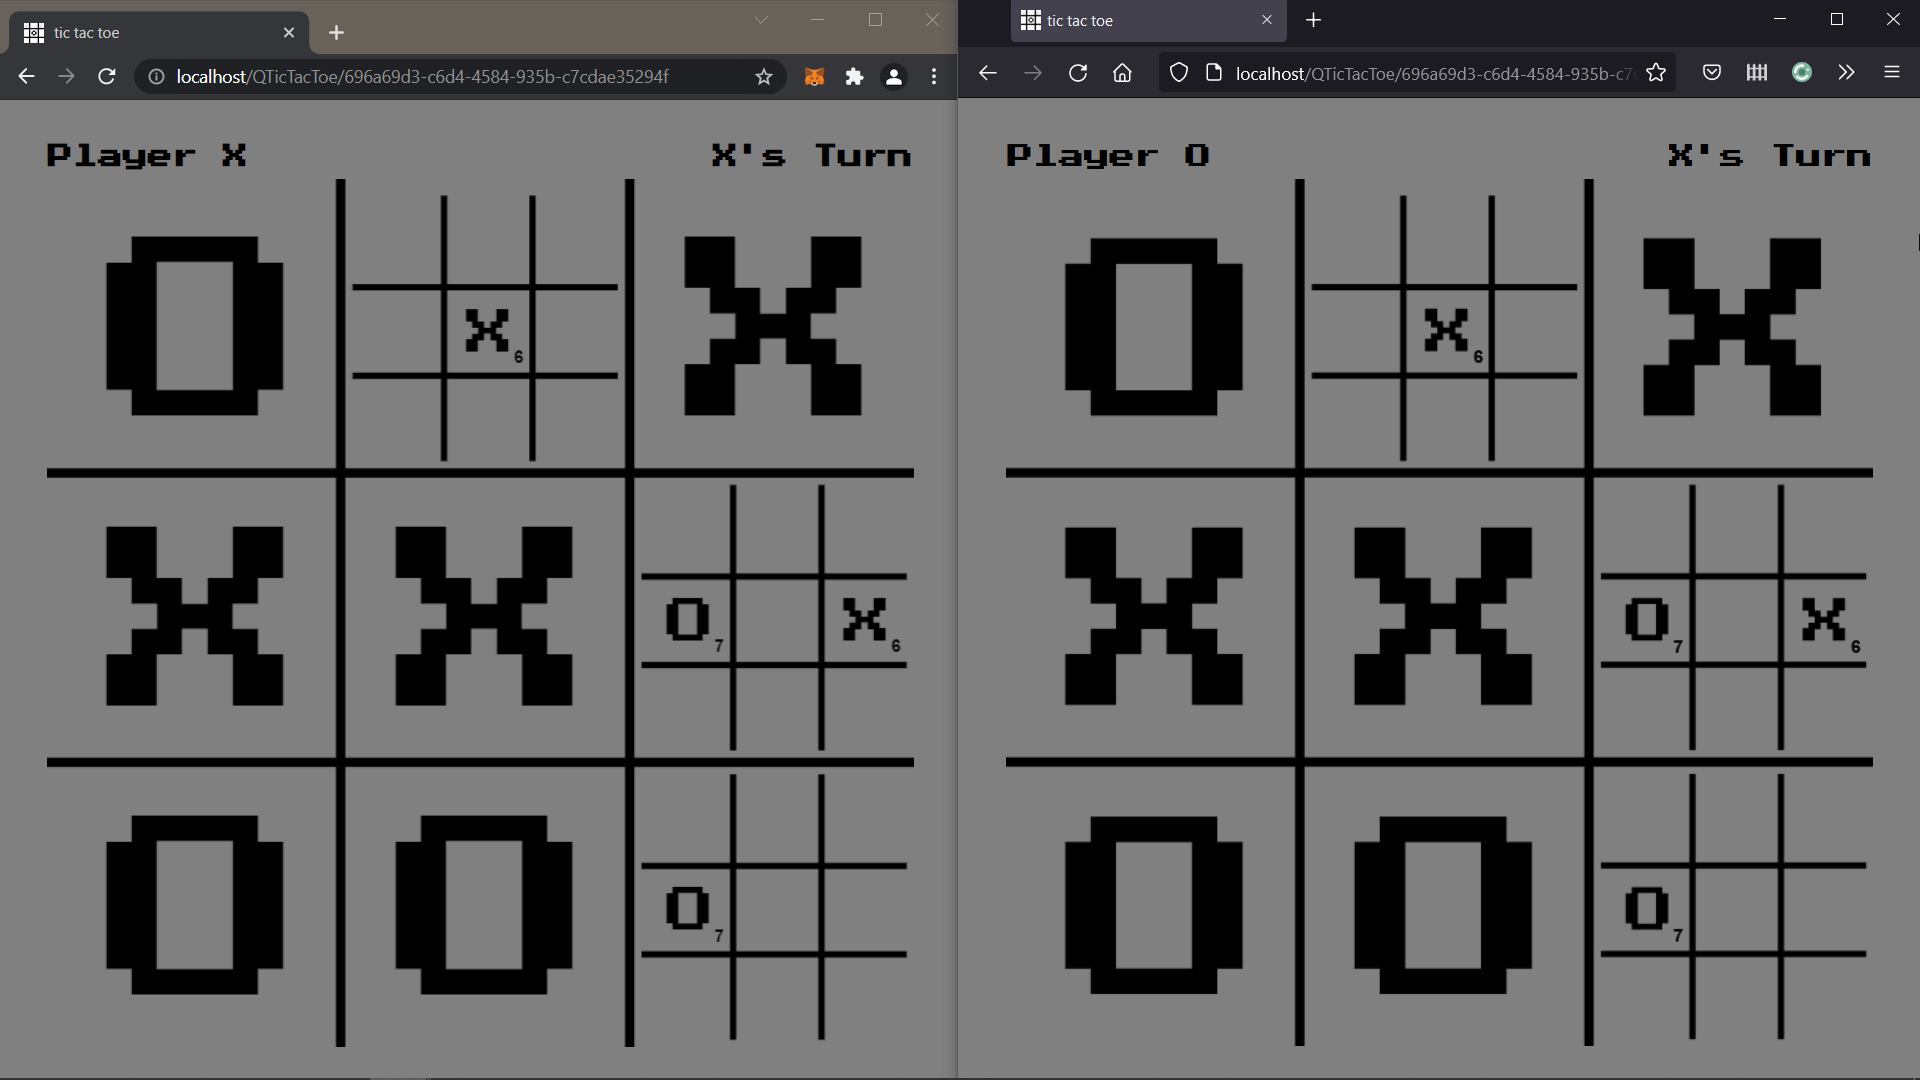Open a new tab in Firefox

tap(1314, 20)
